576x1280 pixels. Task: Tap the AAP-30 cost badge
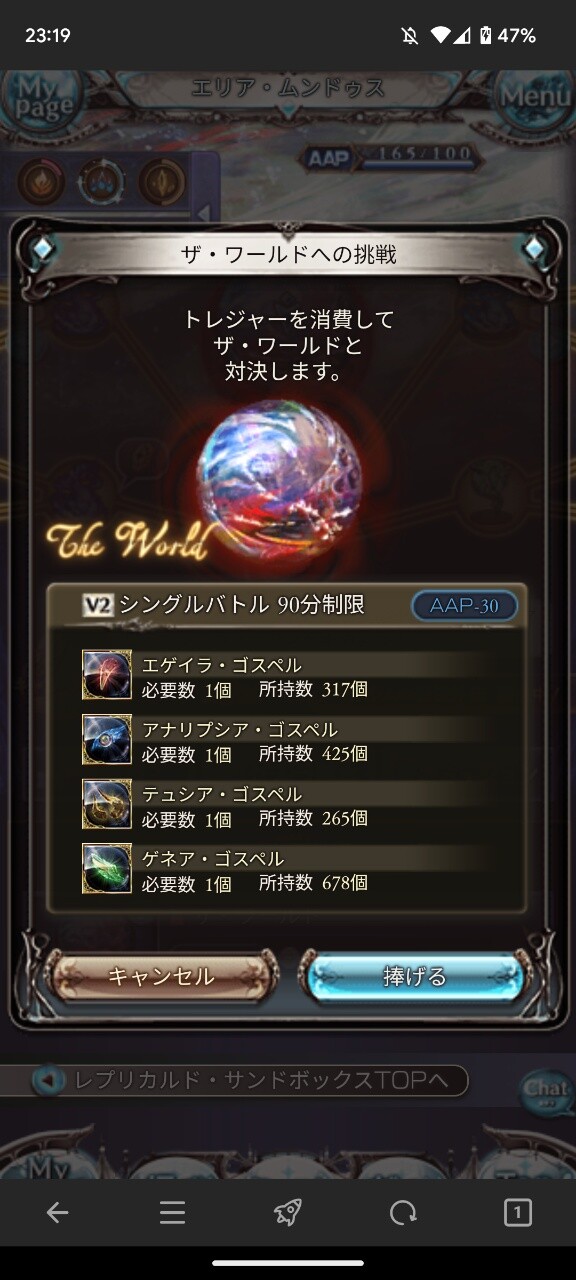465,606
